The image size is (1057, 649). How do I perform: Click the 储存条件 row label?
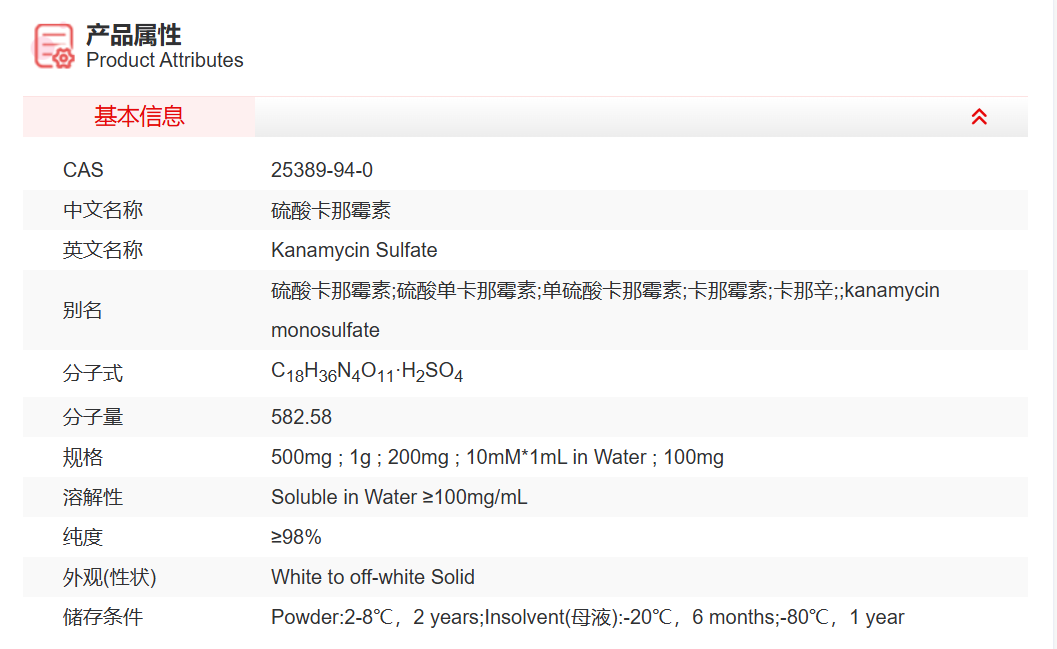103,617
